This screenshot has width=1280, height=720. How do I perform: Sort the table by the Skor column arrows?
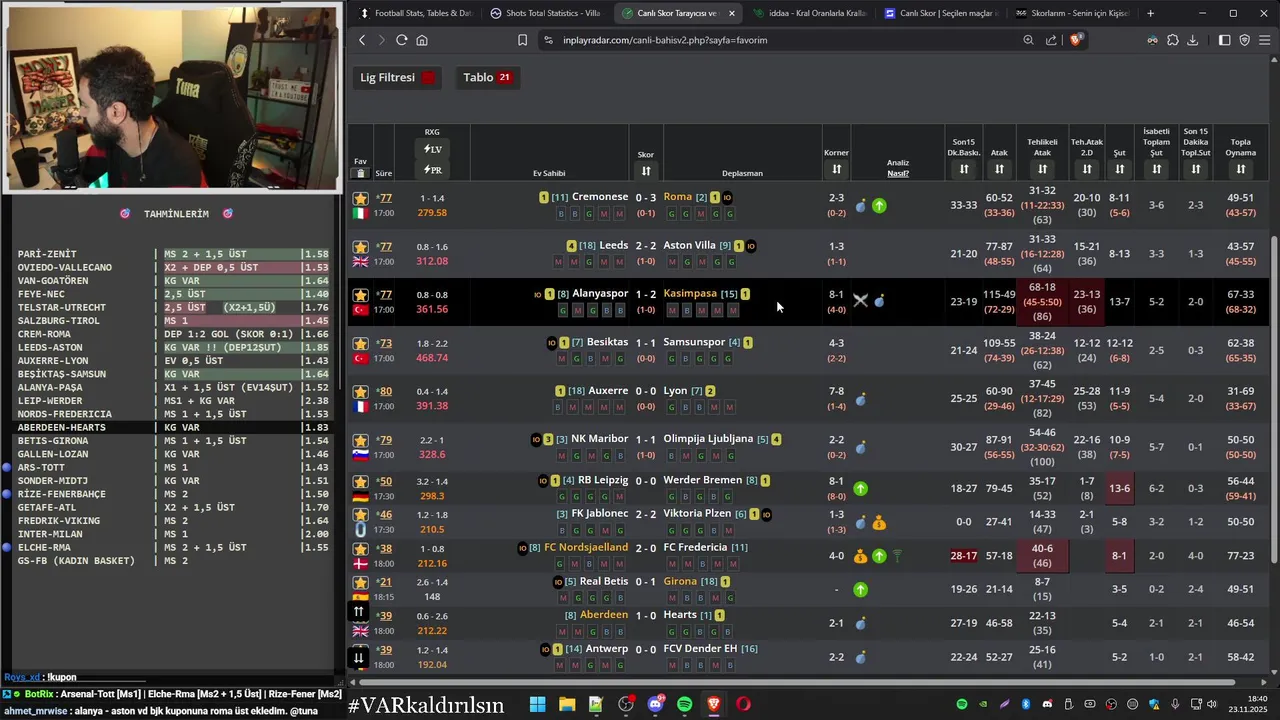click(646, 171)
